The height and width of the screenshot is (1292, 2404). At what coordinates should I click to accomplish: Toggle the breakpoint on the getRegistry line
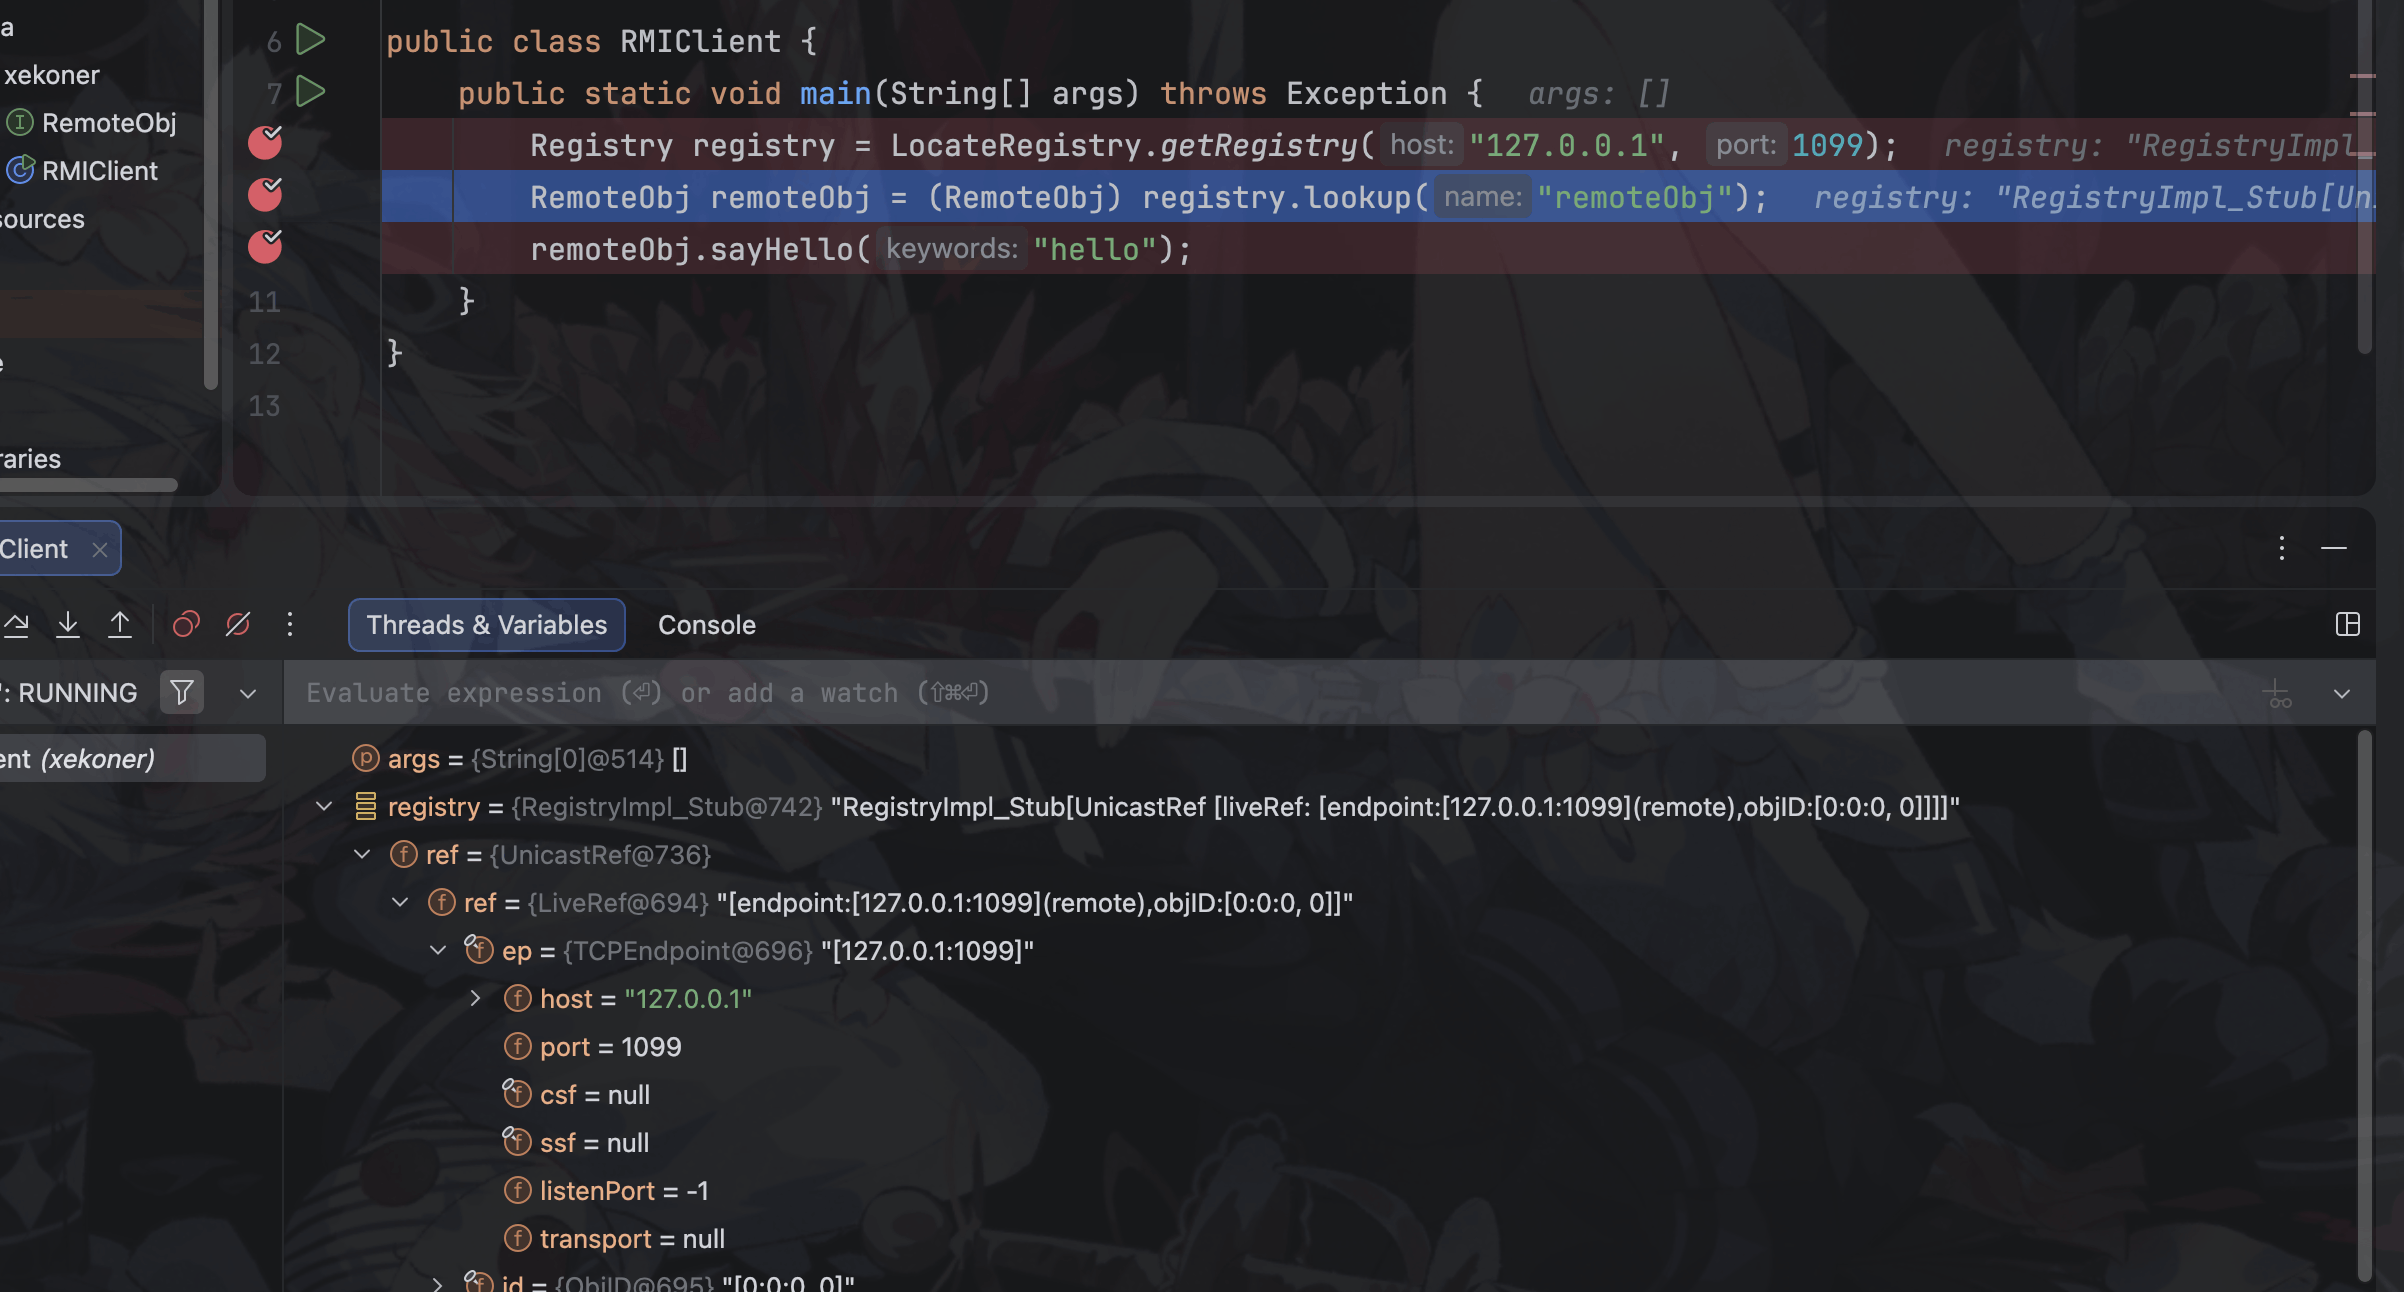point(265,143)
